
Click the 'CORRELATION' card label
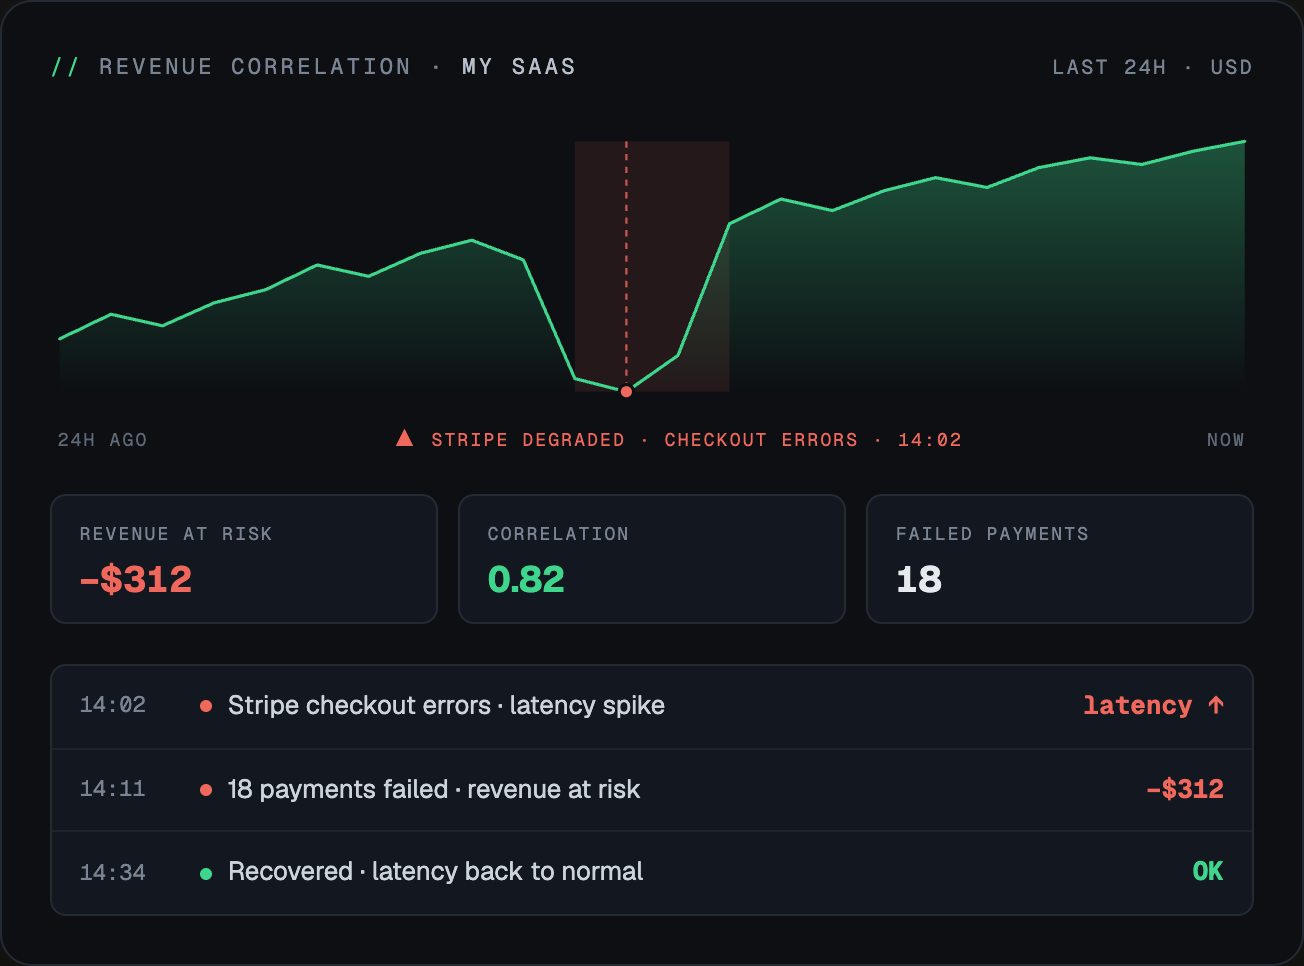coord(558,534)
